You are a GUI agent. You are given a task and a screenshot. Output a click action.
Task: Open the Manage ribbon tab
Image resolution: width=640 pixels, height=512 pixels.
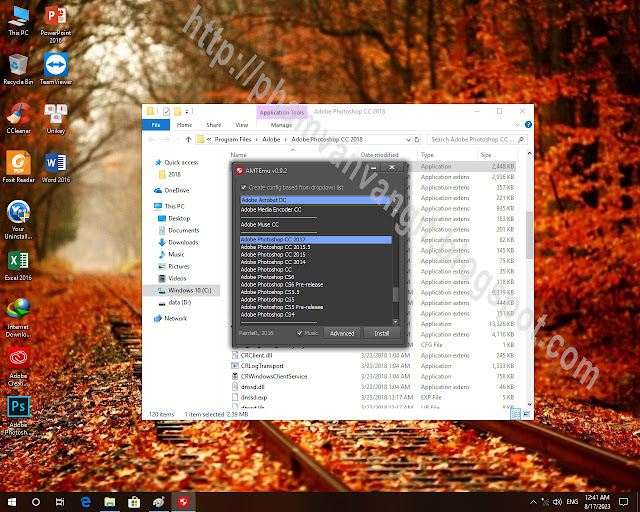point(281,125)
